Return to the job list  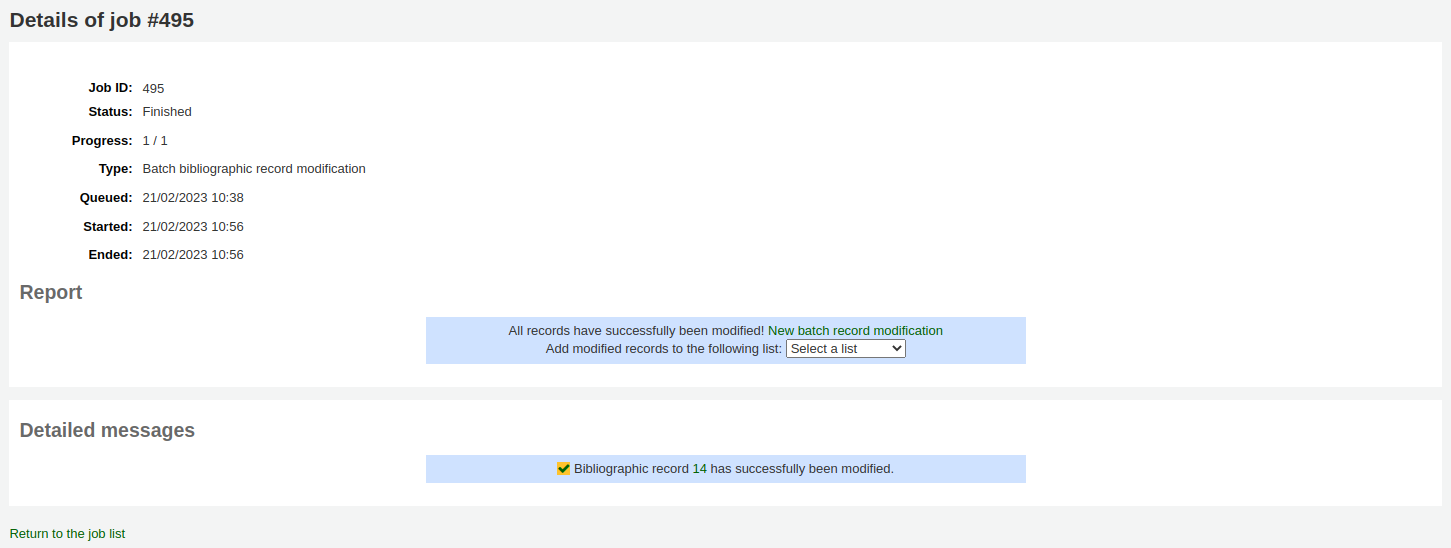[x=67, y=534]
